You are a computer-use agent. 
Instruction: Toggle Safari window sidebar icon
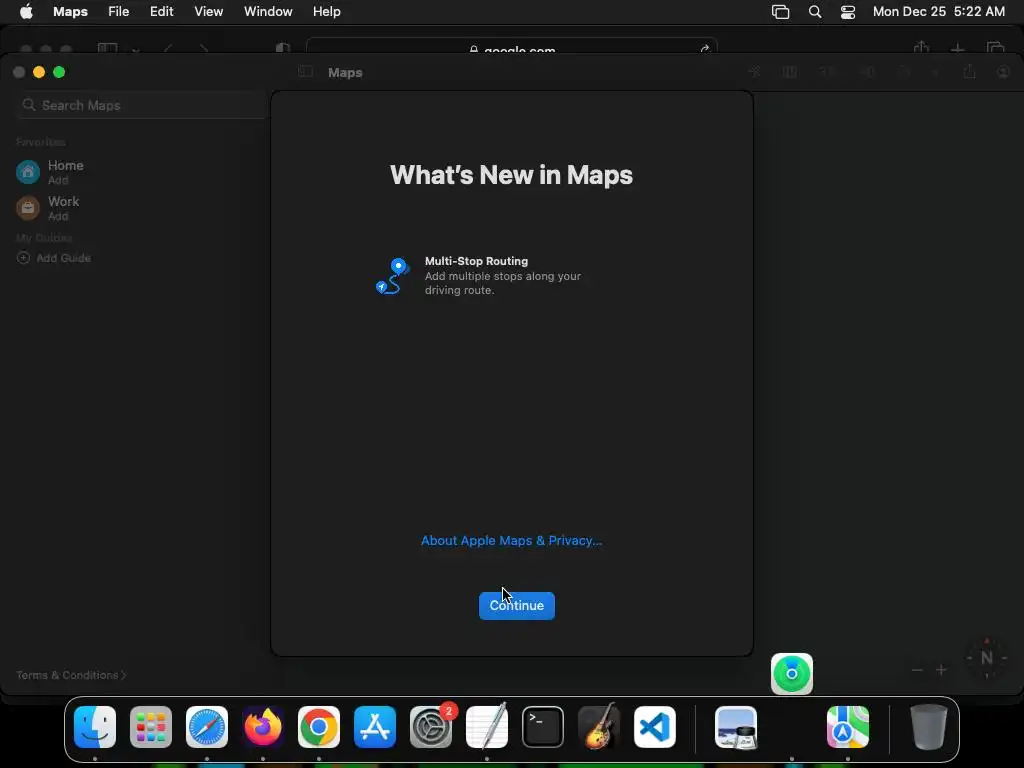click(x=108, y=48)
